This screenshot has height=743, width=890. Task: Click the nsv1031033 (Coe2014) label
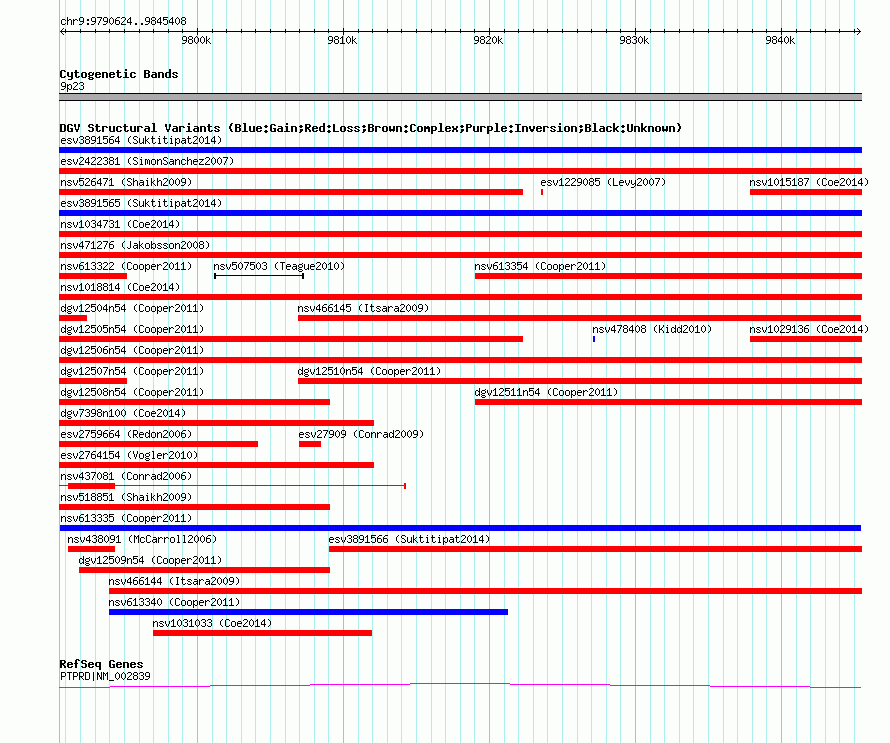[212, 623]
